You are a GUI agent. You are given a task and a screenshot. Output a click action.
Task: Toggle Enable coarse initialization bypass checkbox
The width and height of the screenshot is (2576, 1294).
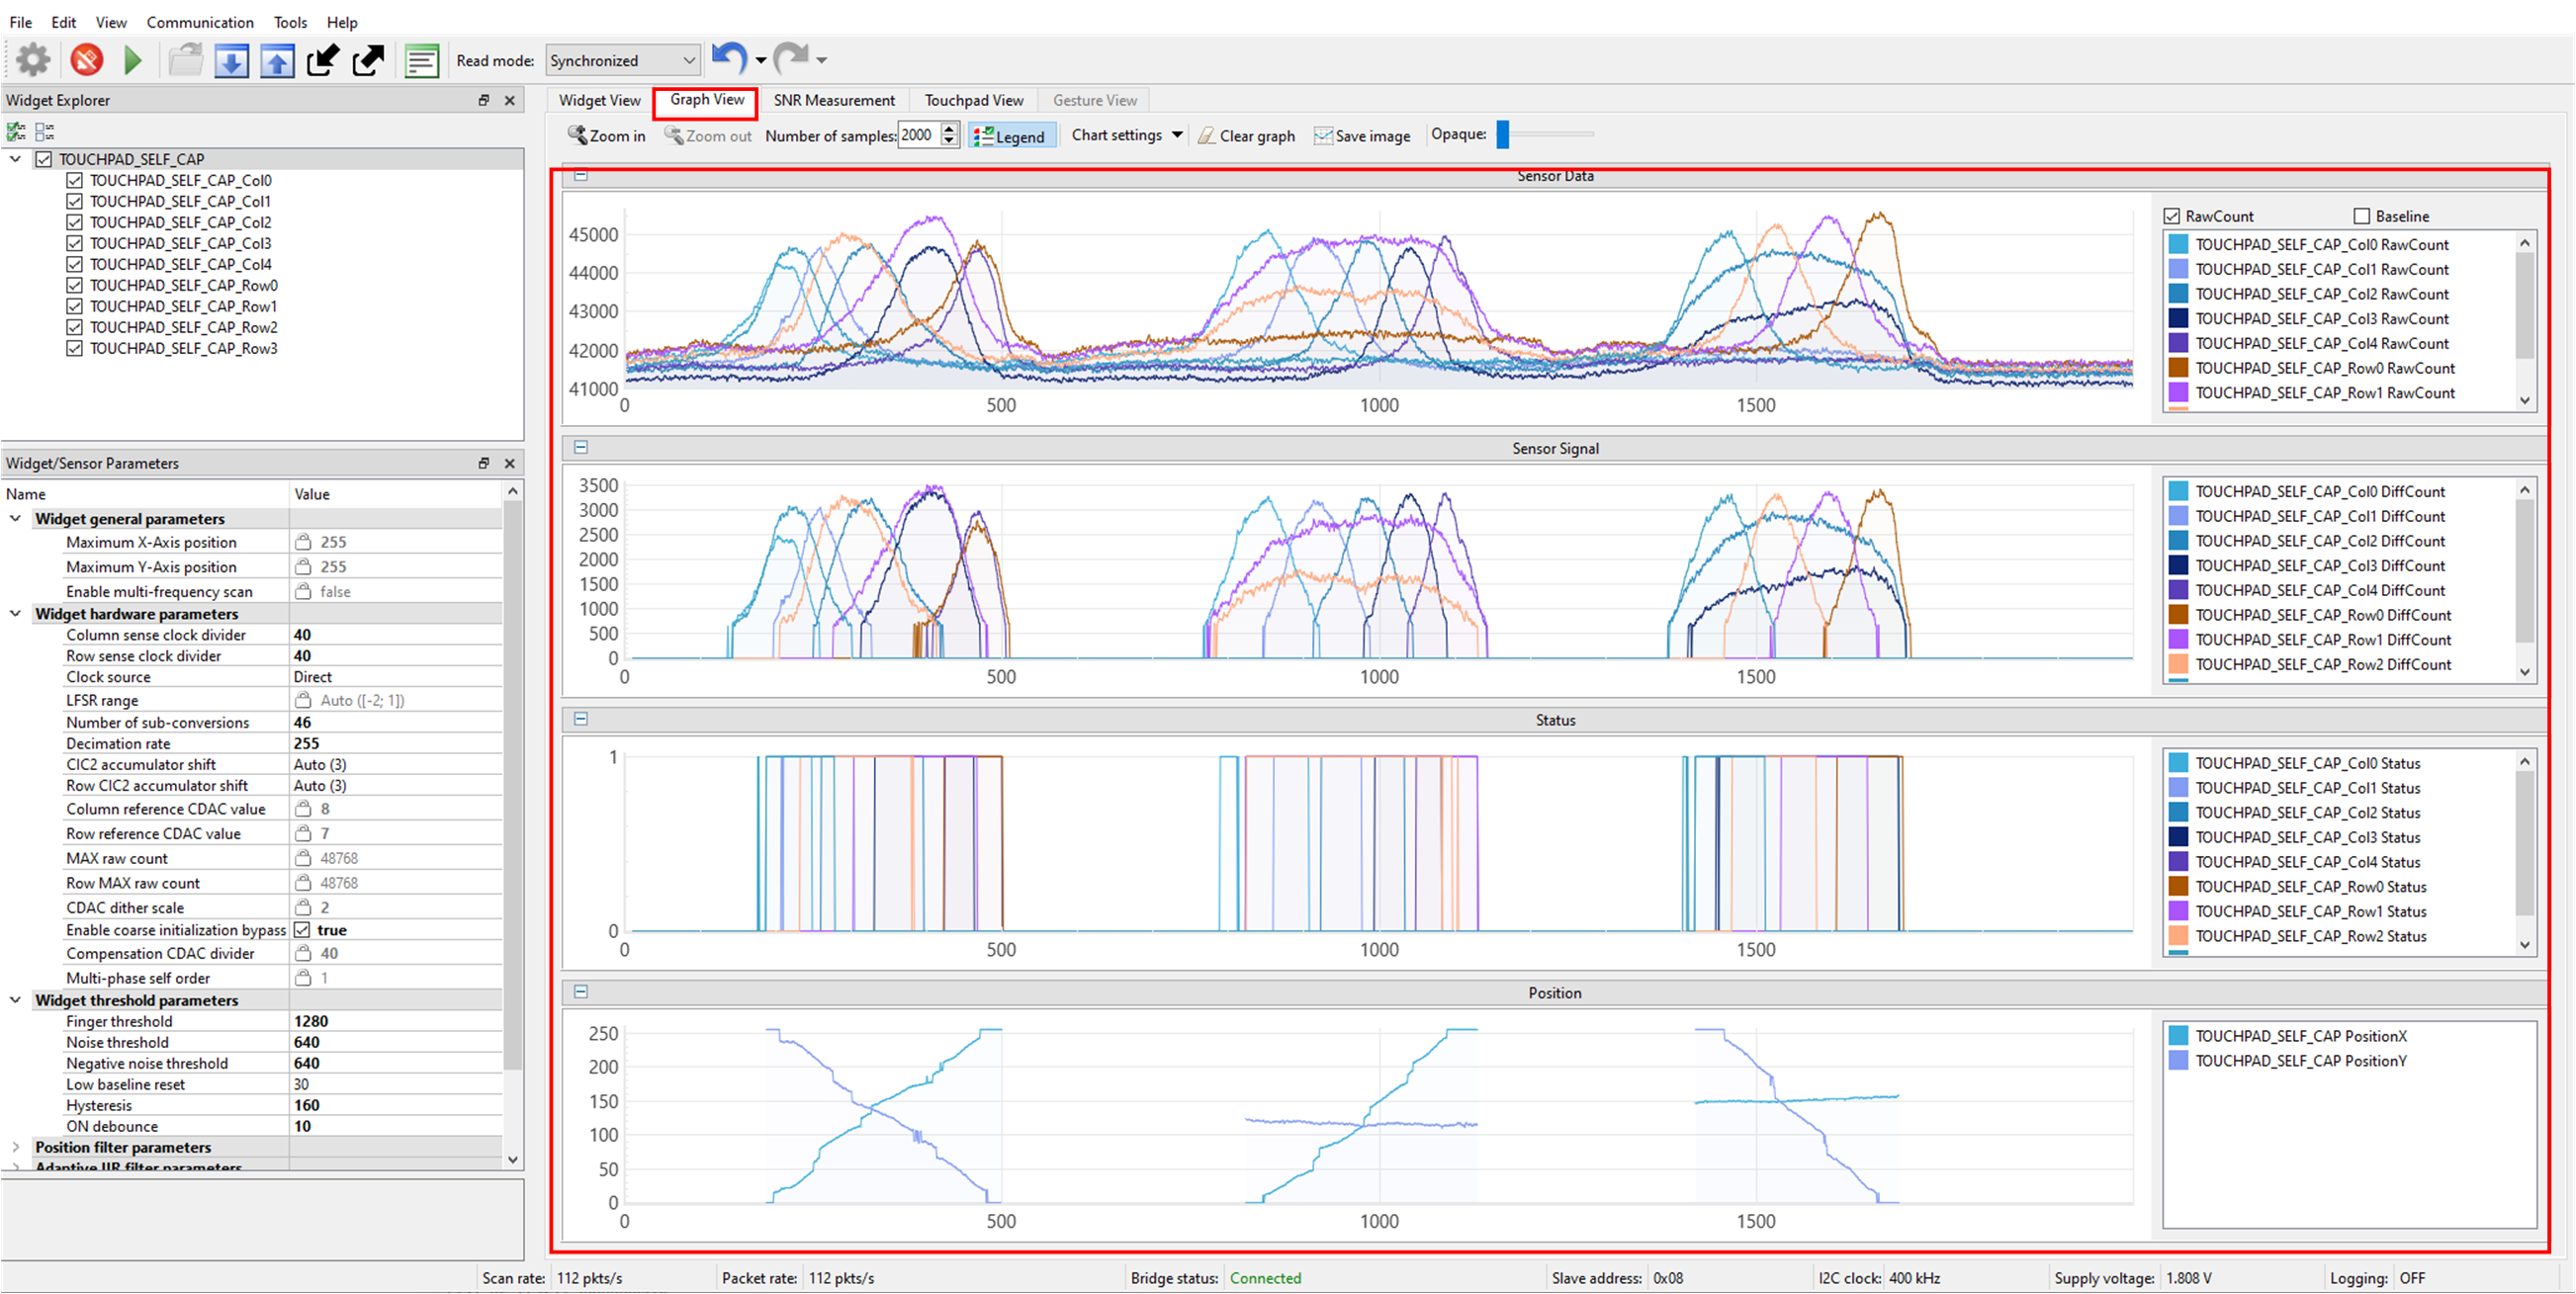pos(302,930)
